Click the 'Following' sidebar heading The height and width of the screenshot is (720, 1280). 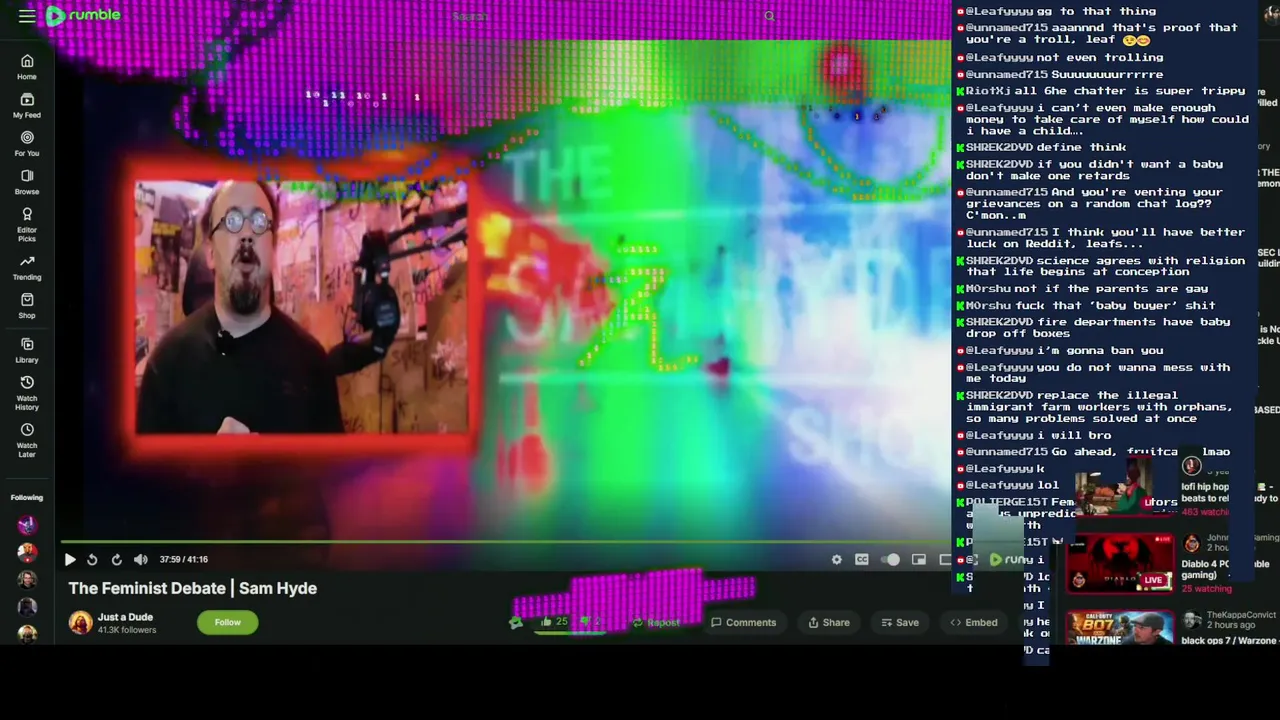click(x=27, y=498)
